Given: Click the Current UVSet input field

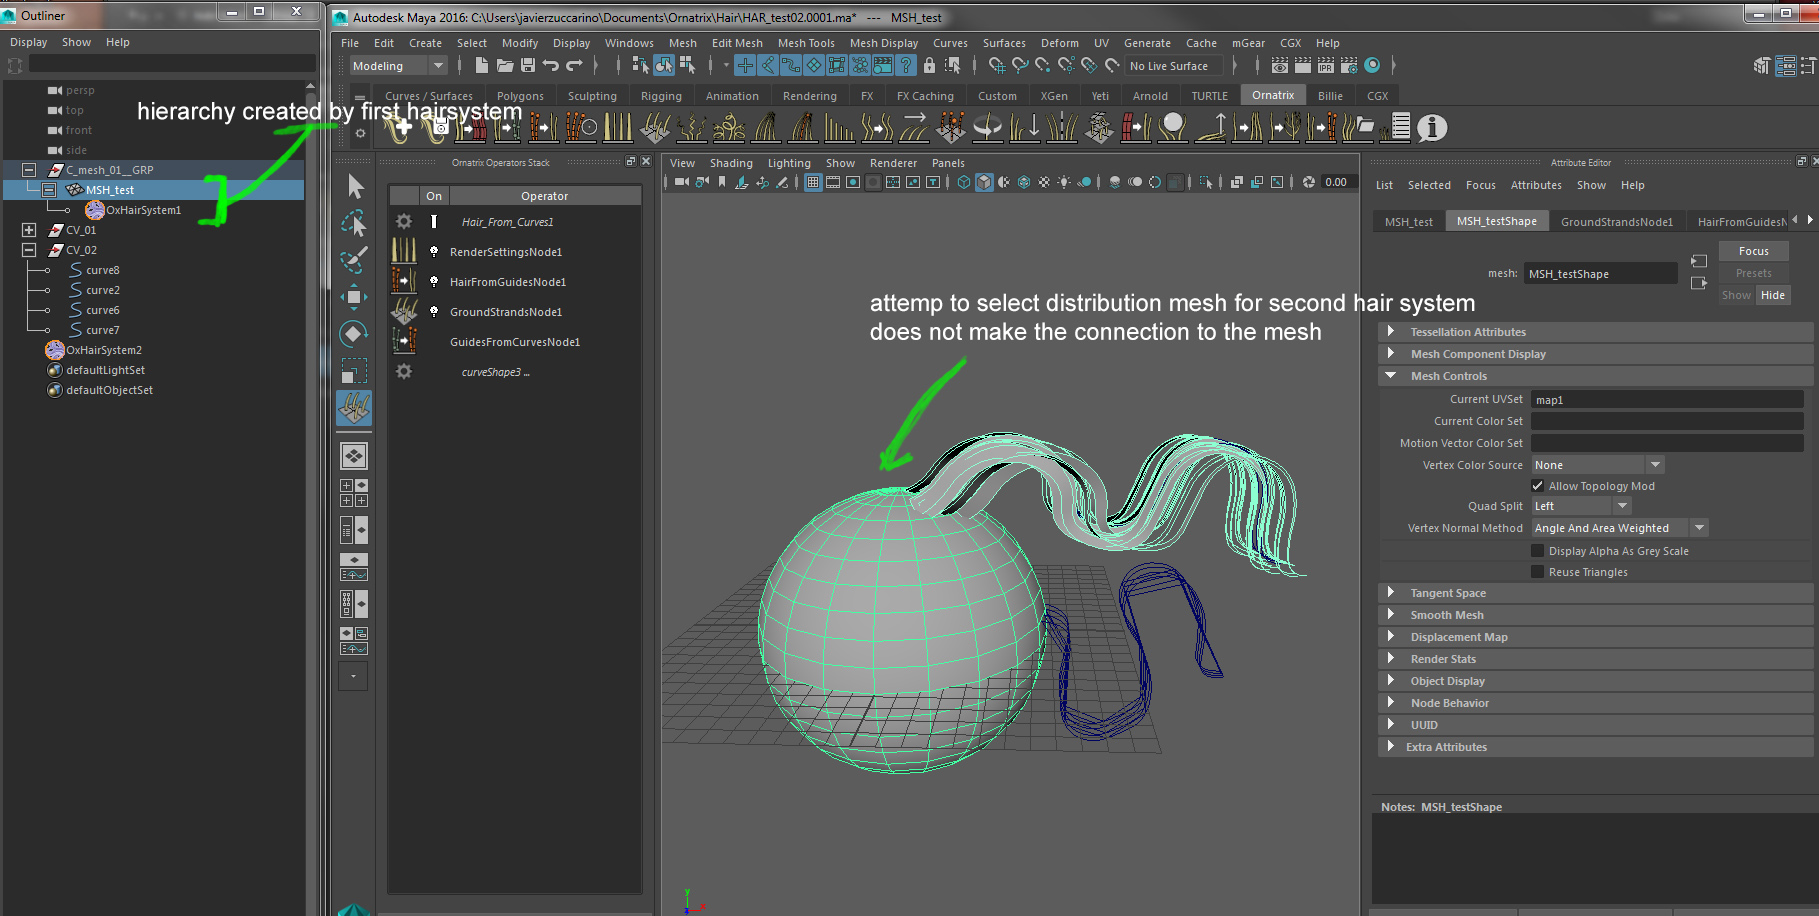Looking at the screenshot, I should coord(1666,400).
